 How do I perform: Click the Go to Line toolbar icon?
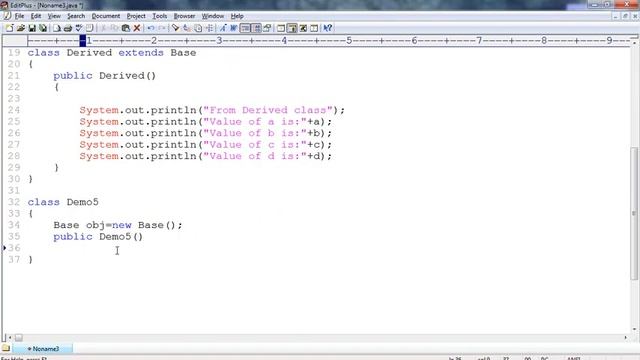pyautogui.click(x=209, y=28)
